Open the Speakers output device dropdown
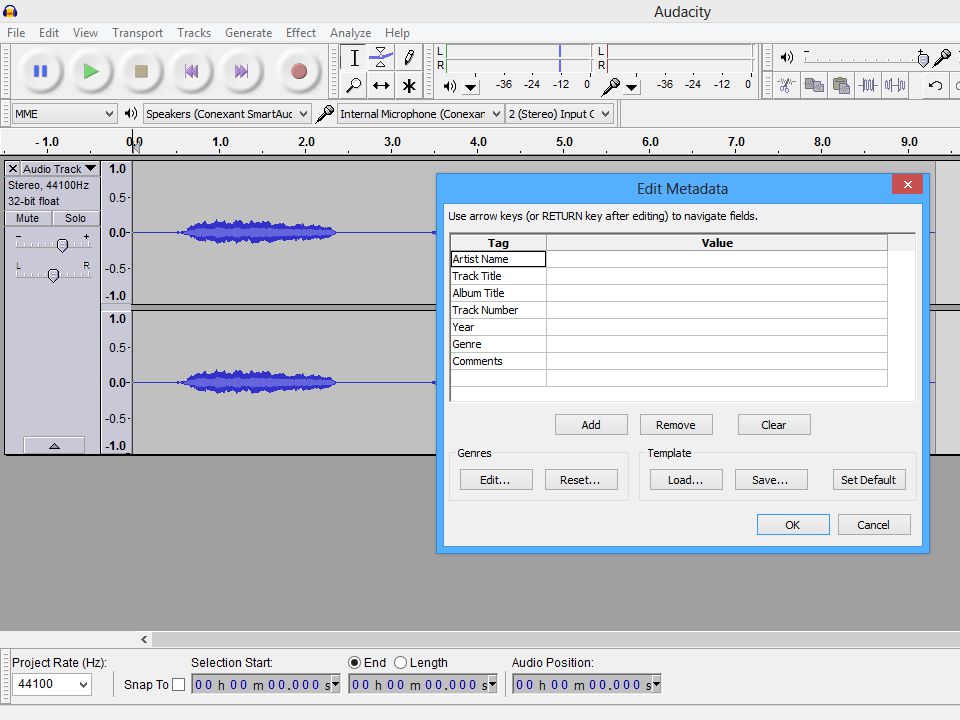960x720 pixels. (x=227, y=114)
